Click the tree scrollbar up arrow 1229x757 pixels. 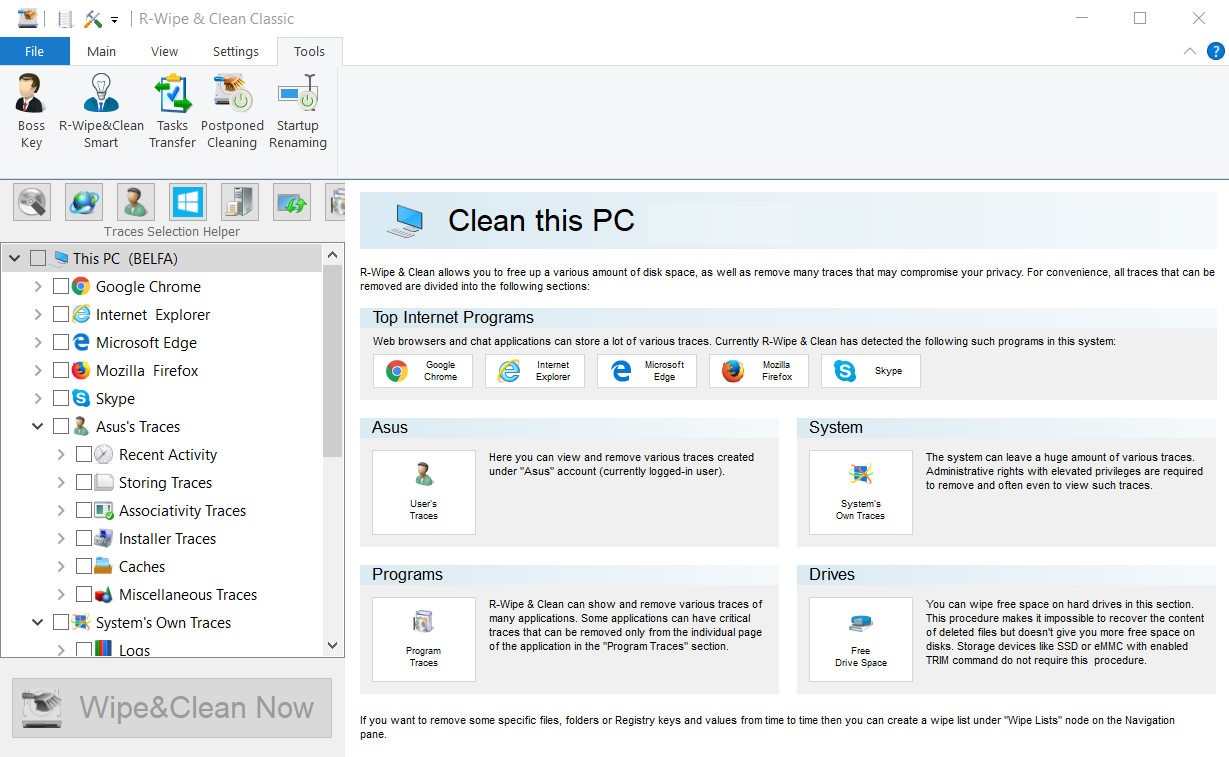click(333, 256)
